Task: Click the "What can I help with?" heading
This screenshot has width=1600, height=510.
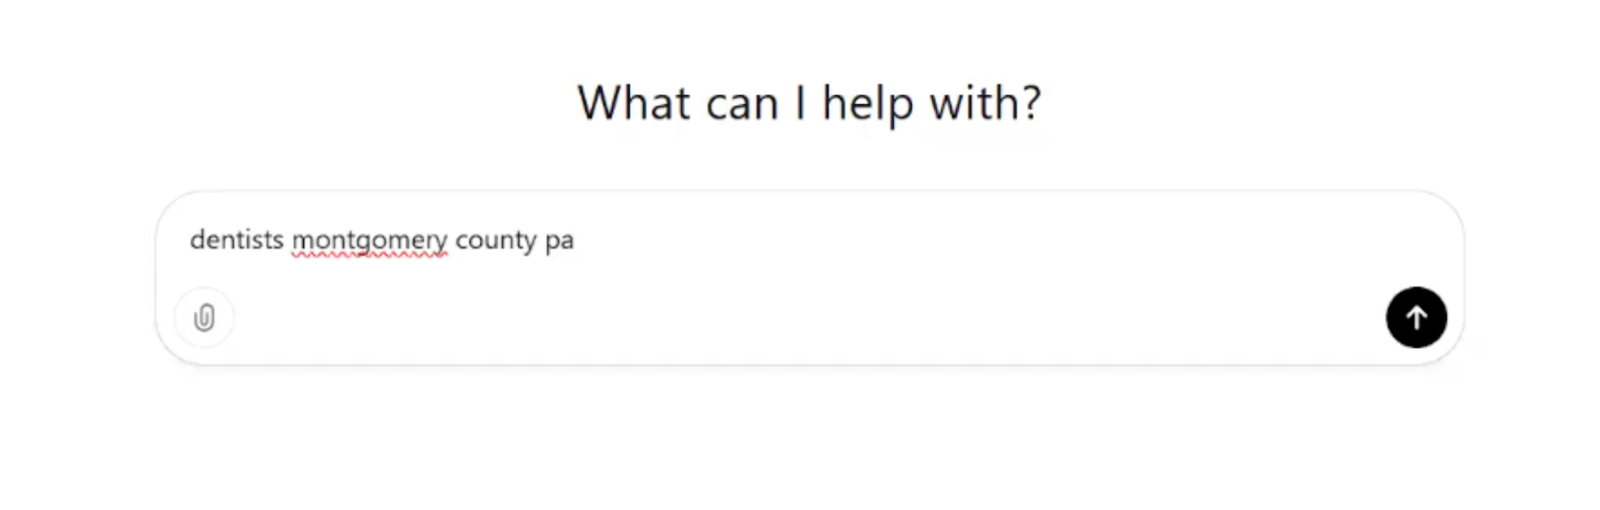Action: [x=809, y=103]
